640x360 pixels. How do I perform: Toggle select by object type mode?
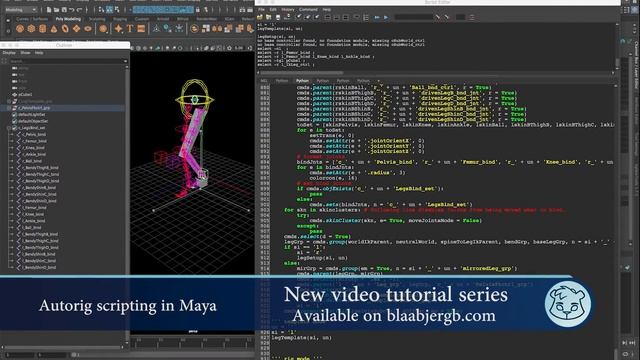(x=109, y=9)
